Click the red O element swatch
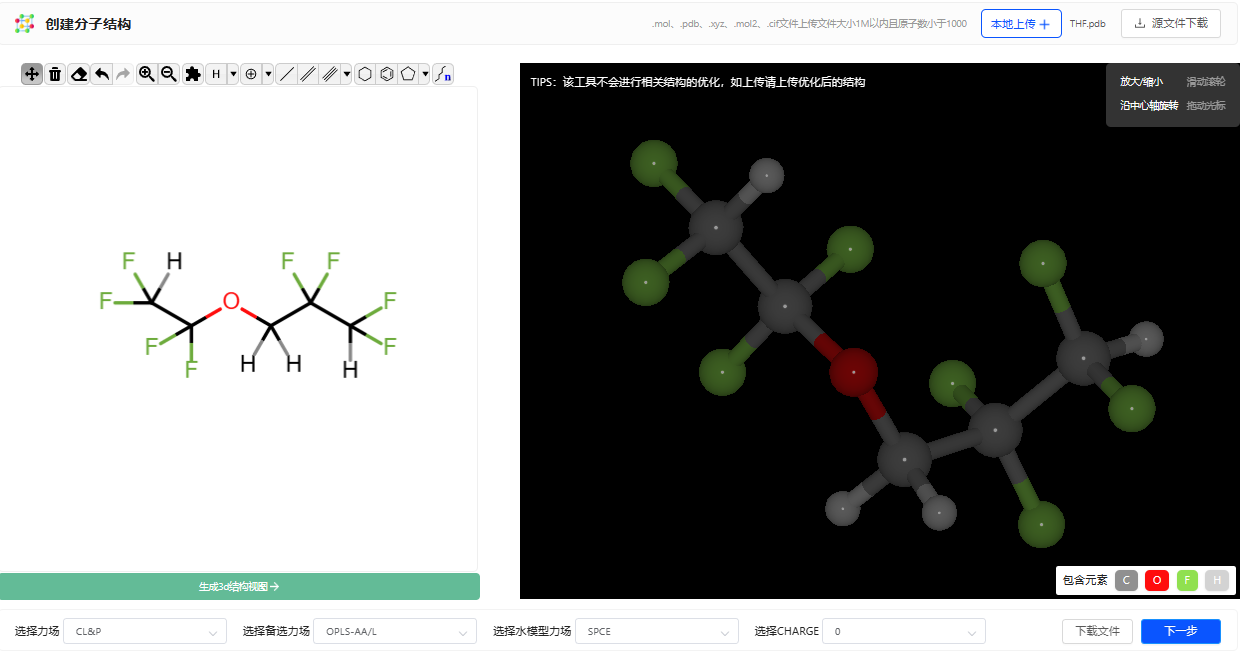 coord(1157,580)
